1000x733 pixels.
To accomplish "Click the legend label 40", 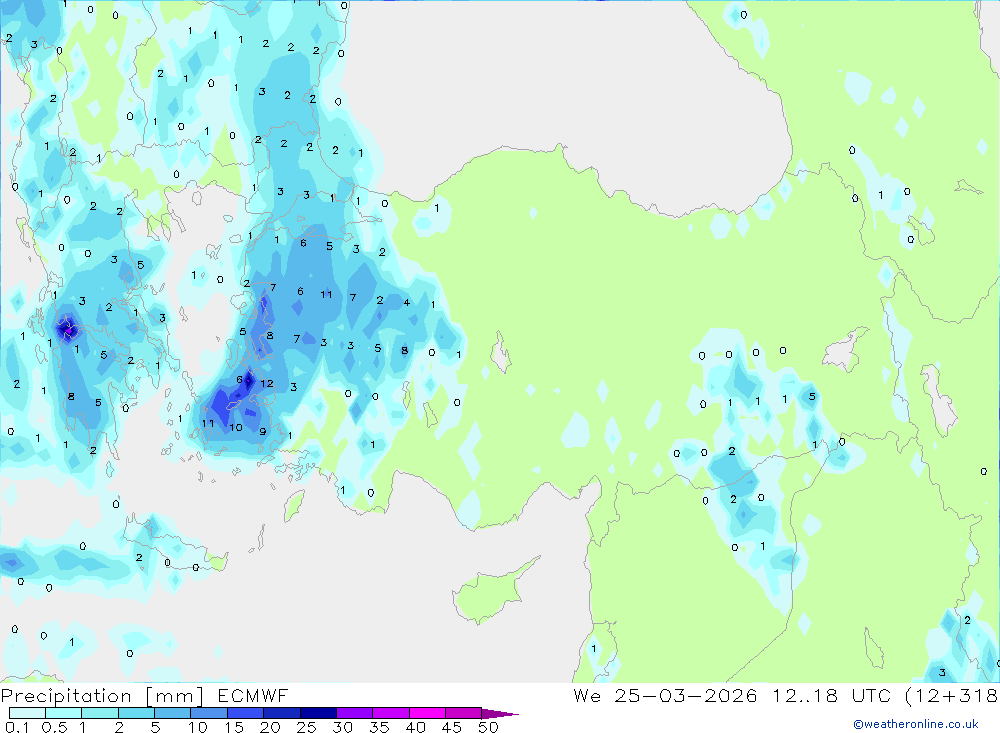I will [x=415, y=727].
